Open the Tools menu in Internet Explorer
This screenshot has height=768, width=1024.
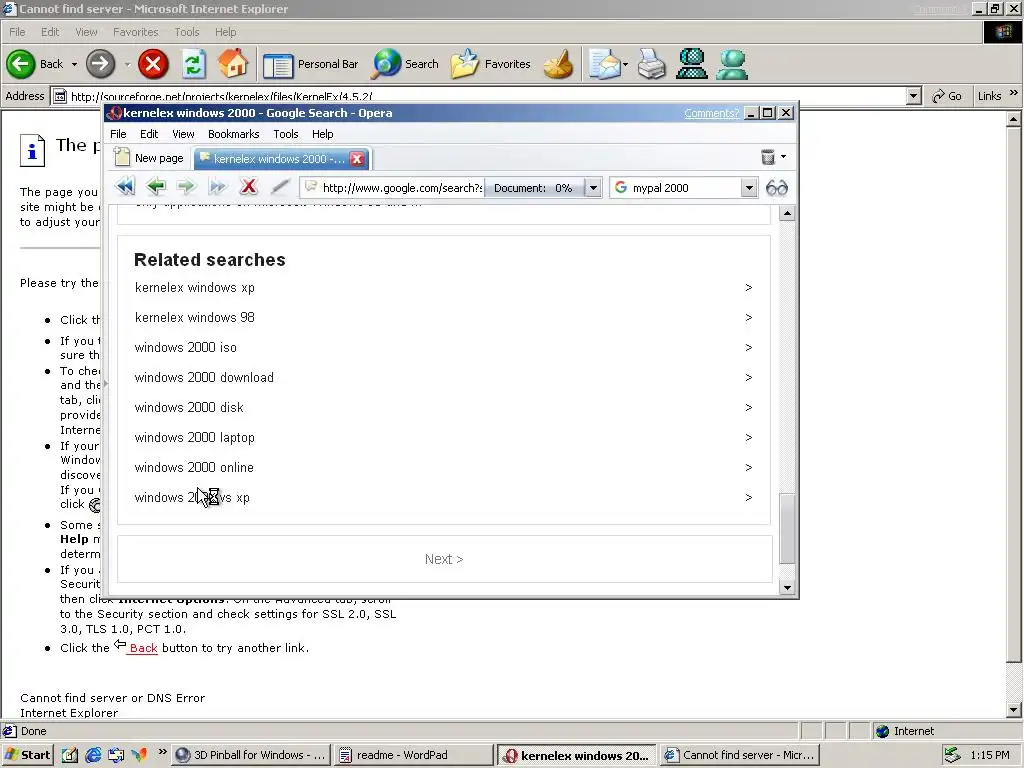click(187, 32)
